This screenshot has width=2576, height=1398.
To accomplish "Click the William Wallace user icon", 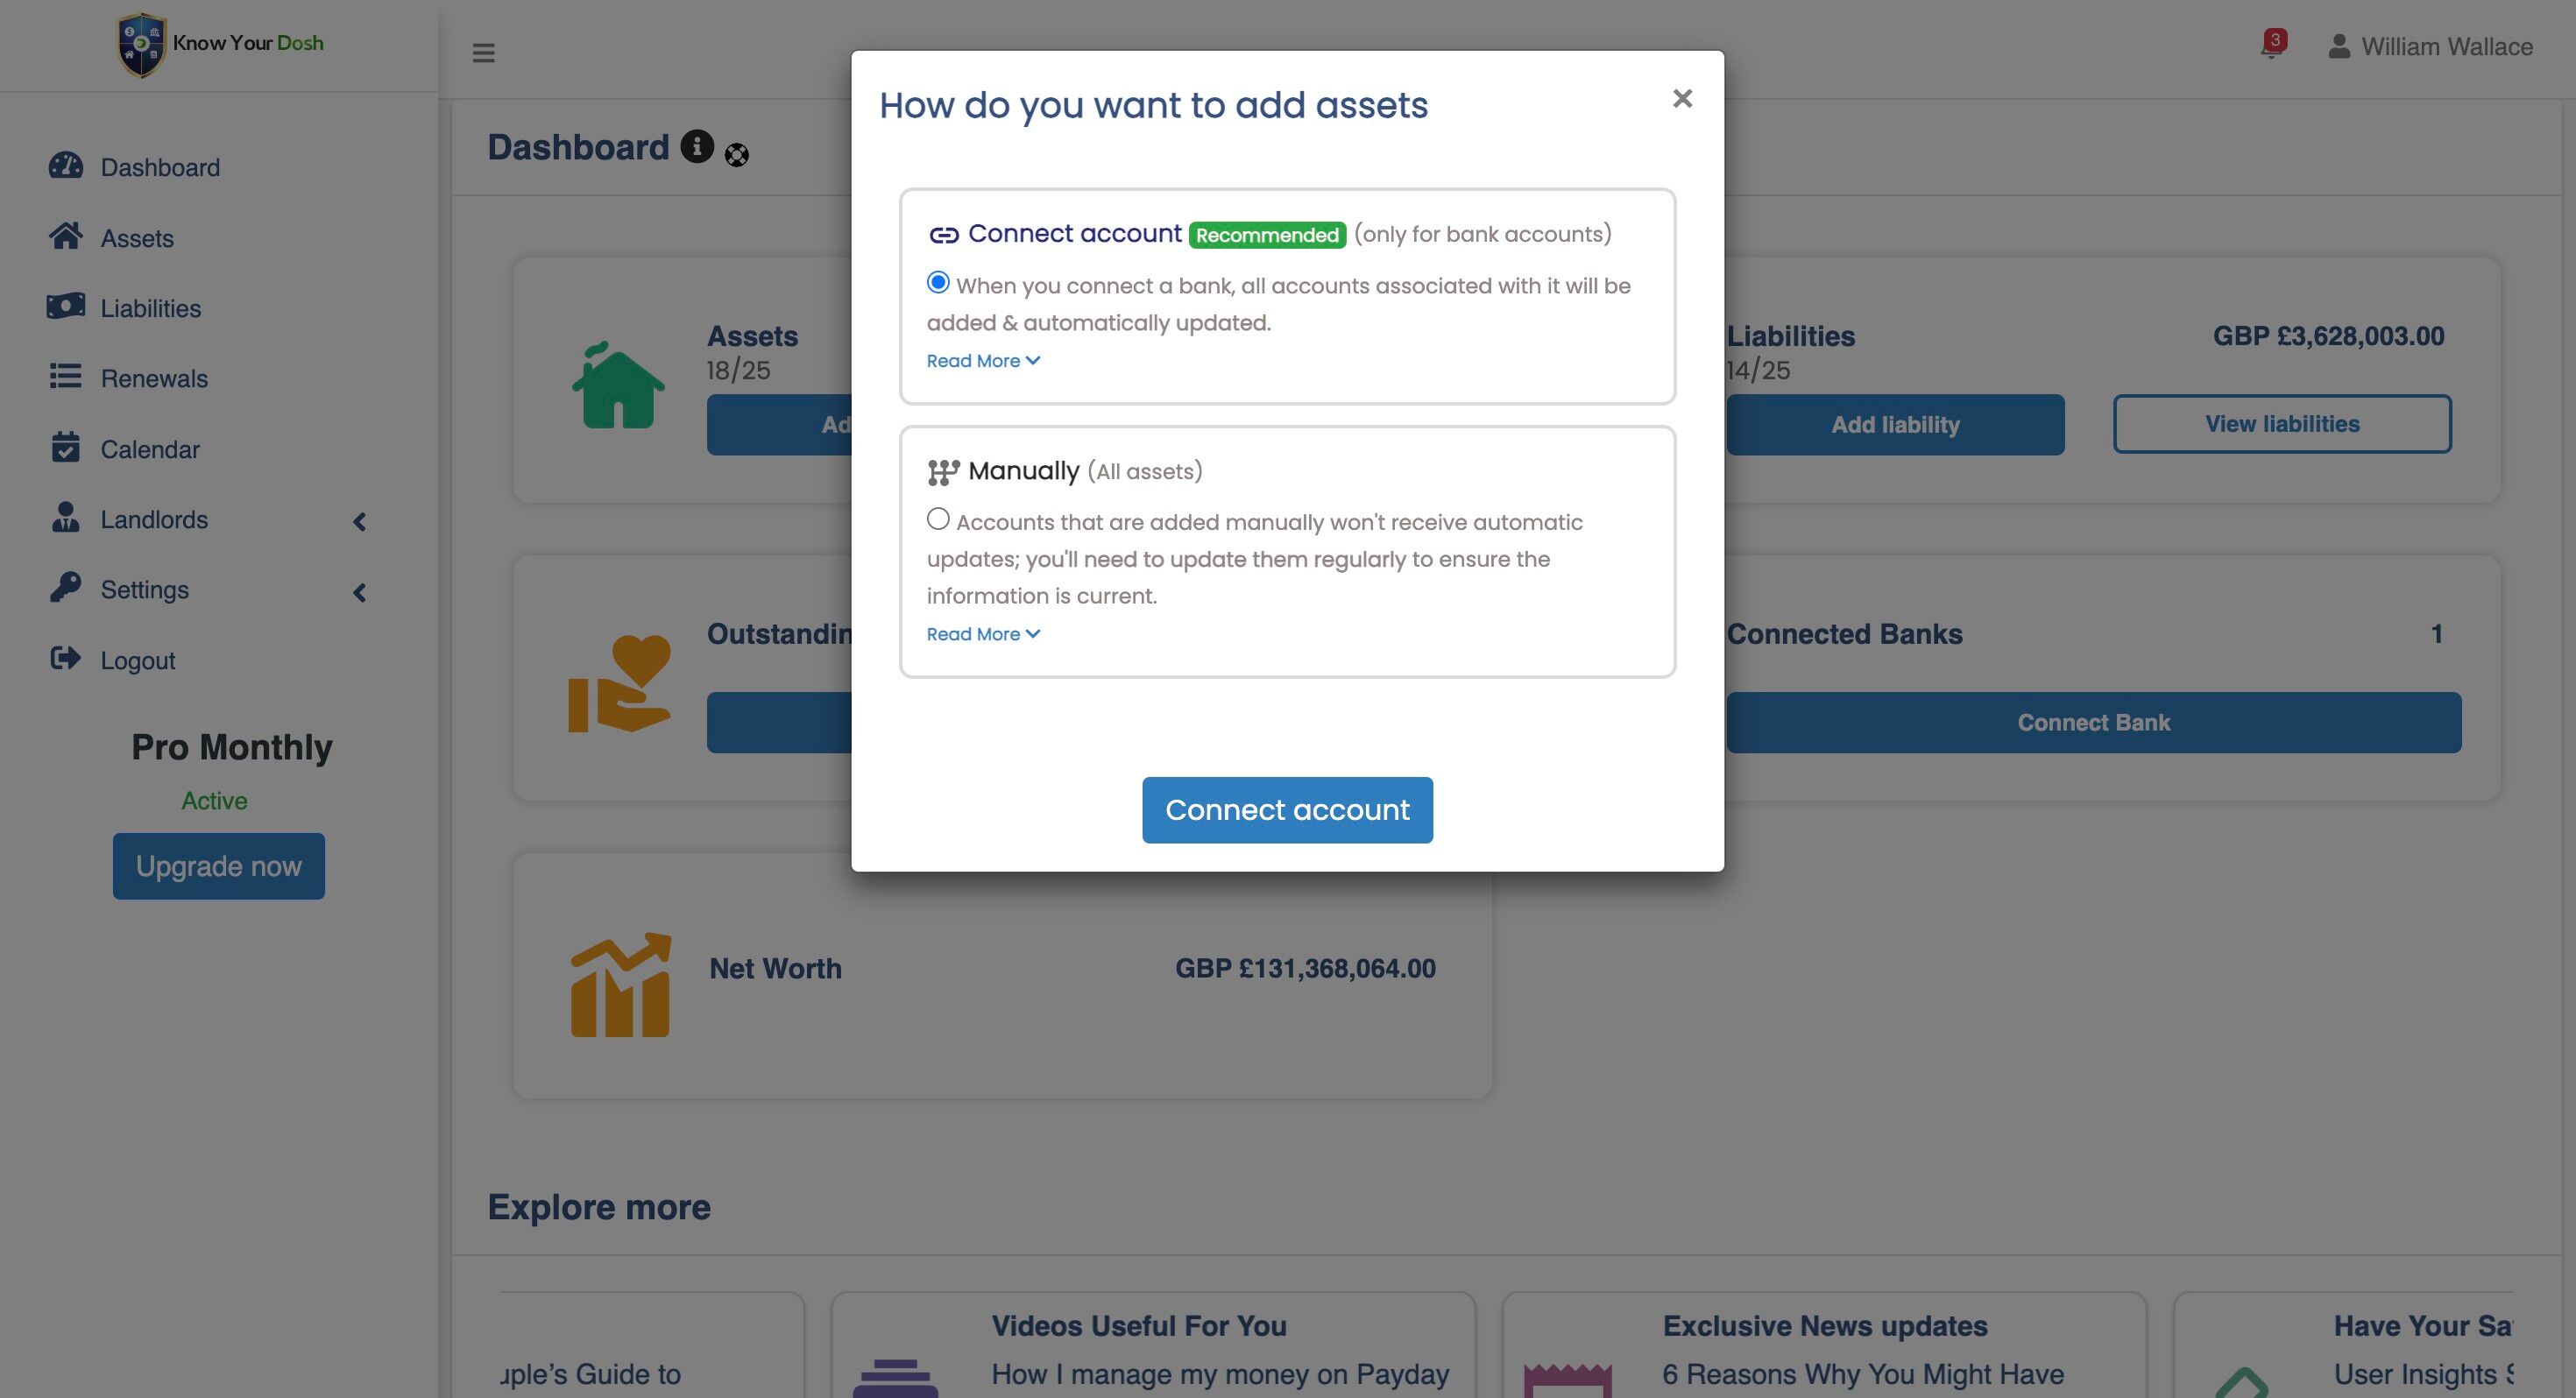I will pos(2338,47).
